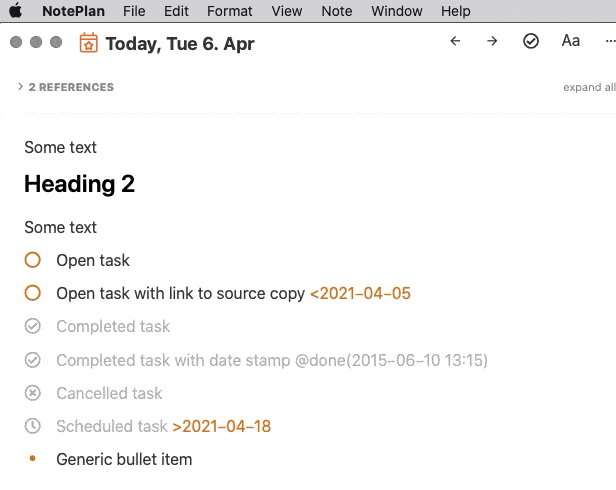
Task: Open the View menu
Action: [x=286, y=11]
